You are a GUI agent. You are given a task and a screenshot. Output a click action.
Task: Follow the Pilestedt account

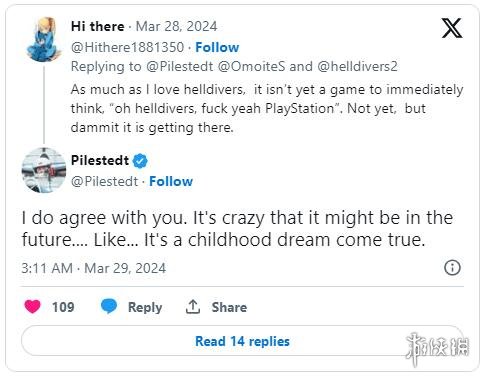171,181
